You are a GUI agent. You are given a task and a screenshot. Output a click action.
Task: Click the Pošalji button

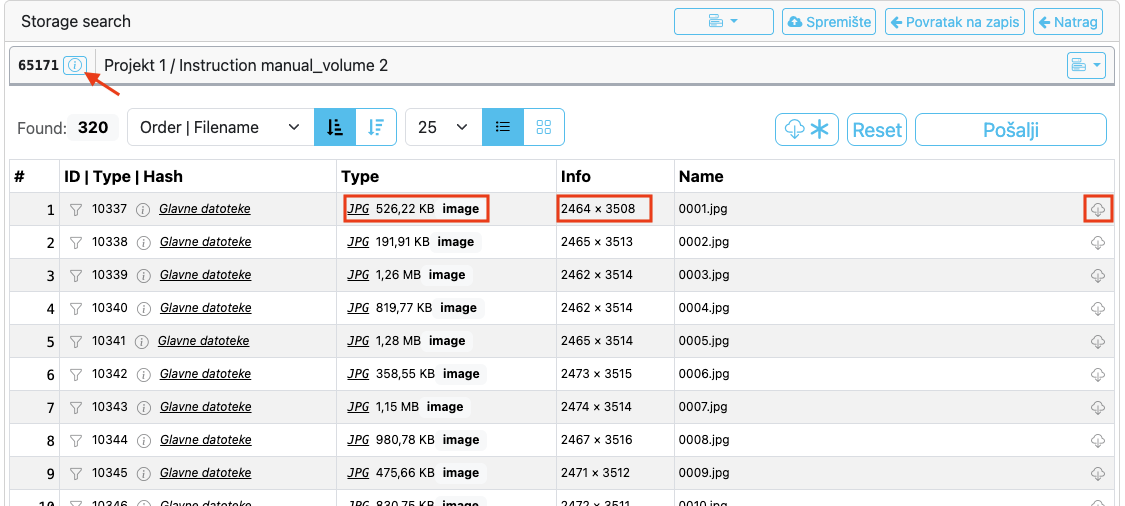point(1010,129)
